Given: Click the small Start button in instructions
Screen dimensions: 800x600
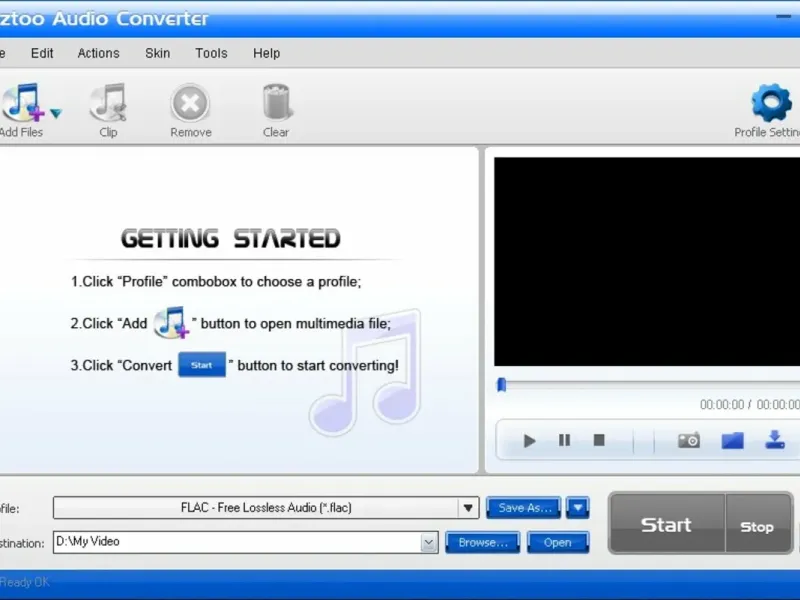Looking at the screenshot, I should click(202, 365).
